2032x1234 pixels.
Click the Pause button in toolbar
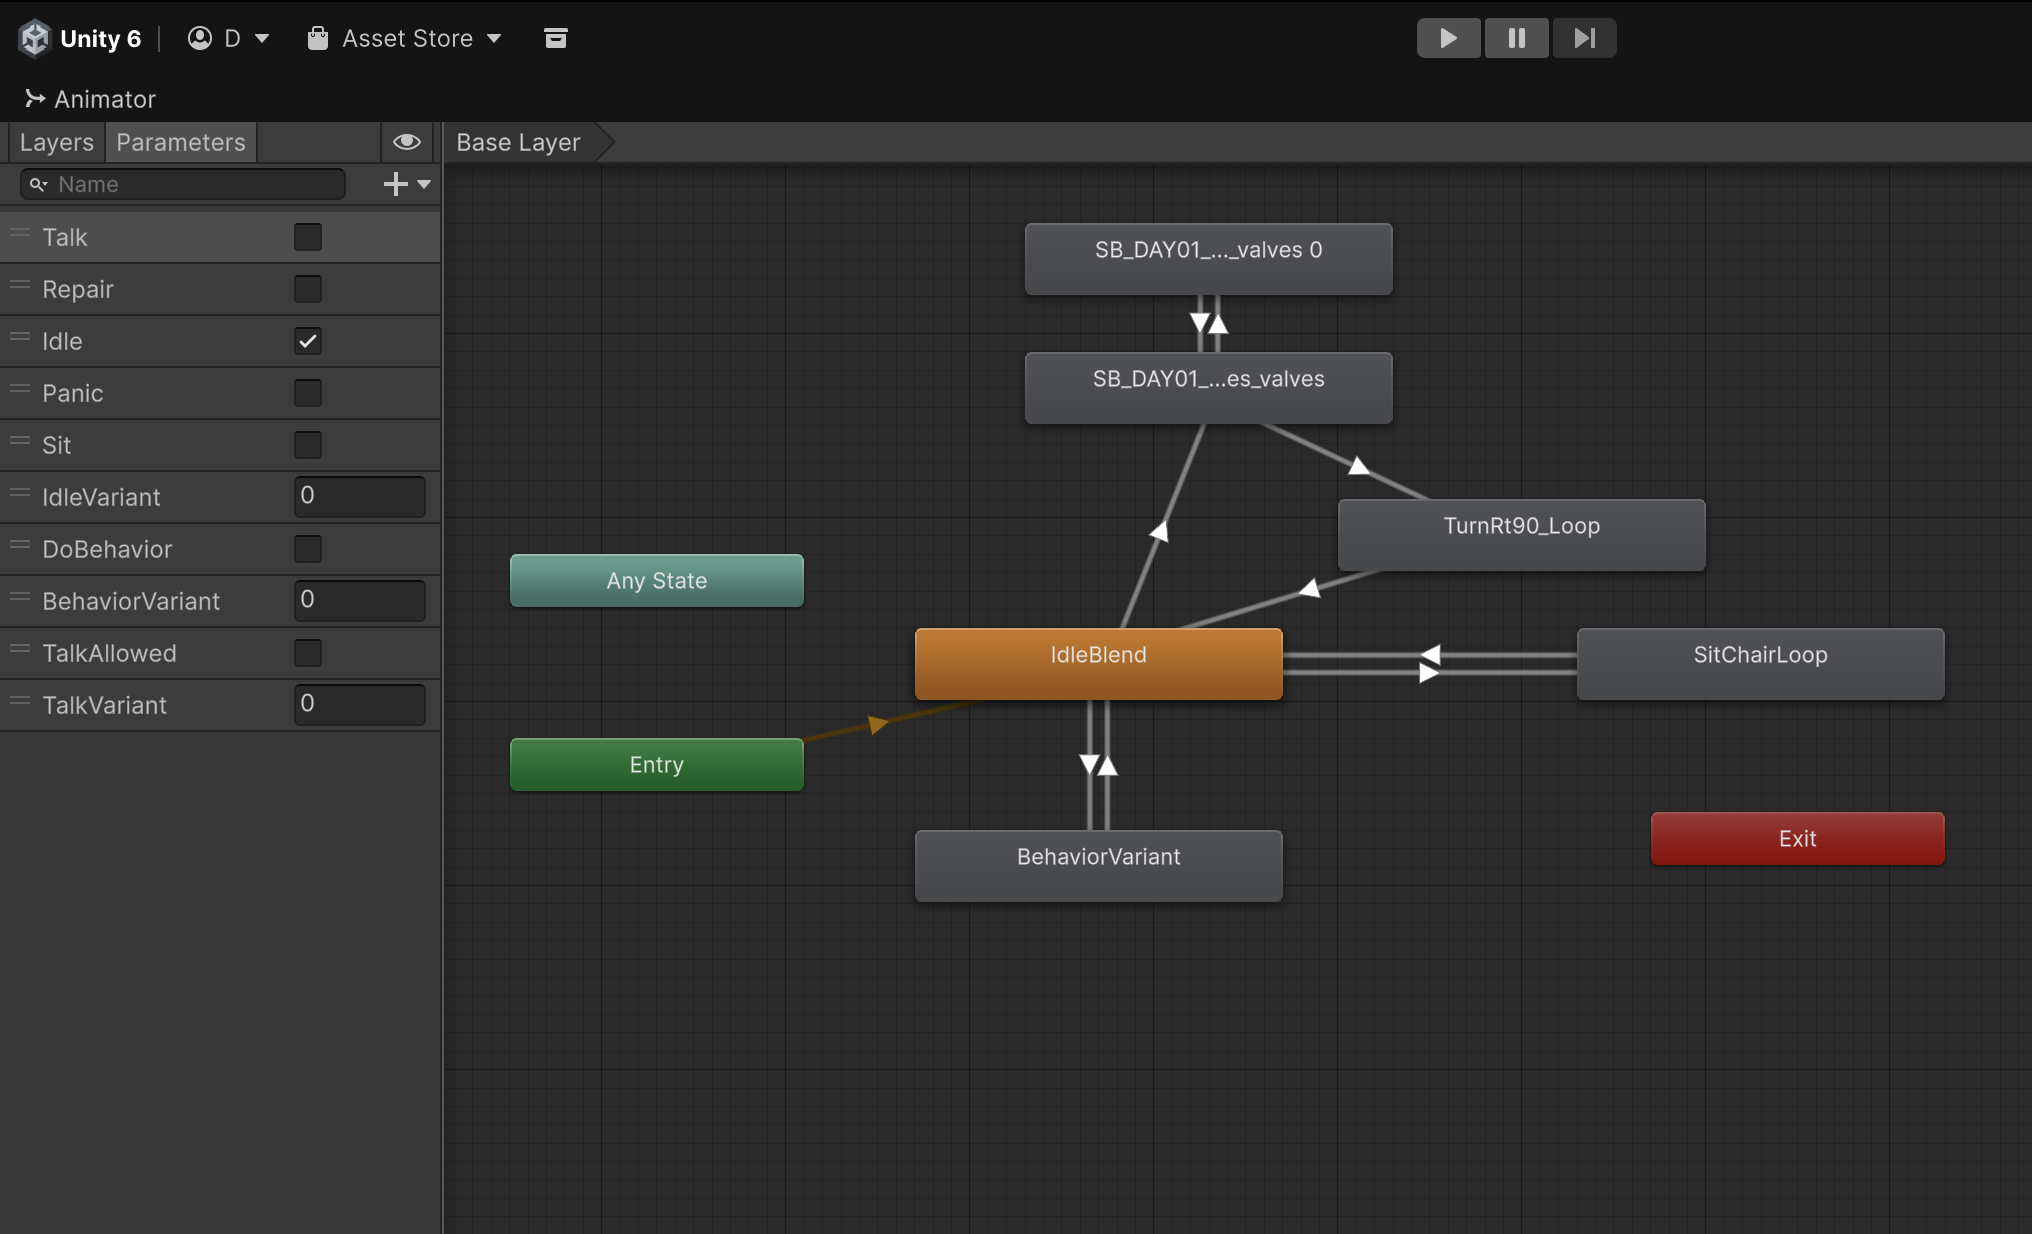[x=1516, y=38]
